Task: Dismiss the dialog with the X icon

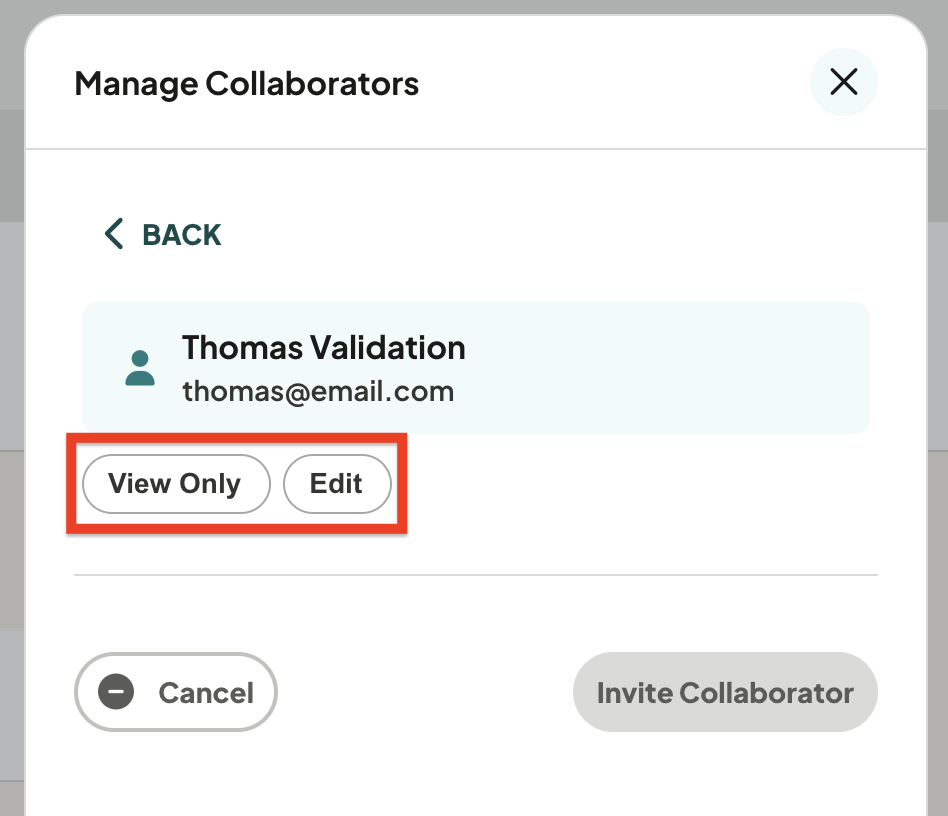Action: click(843, 82)
